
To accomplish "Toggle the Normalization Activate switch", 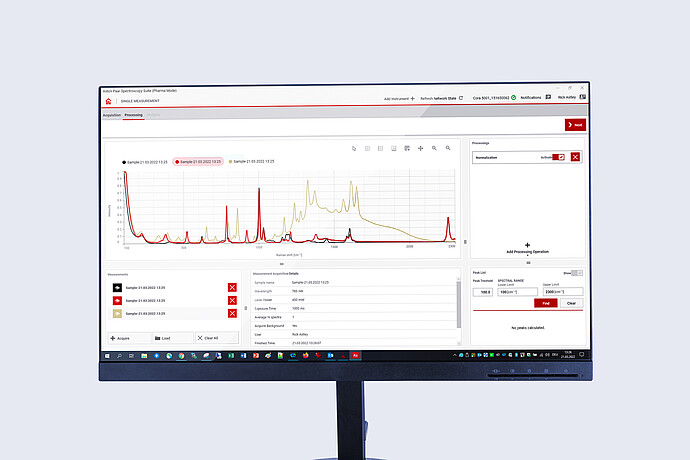I will tap(558, 157).
